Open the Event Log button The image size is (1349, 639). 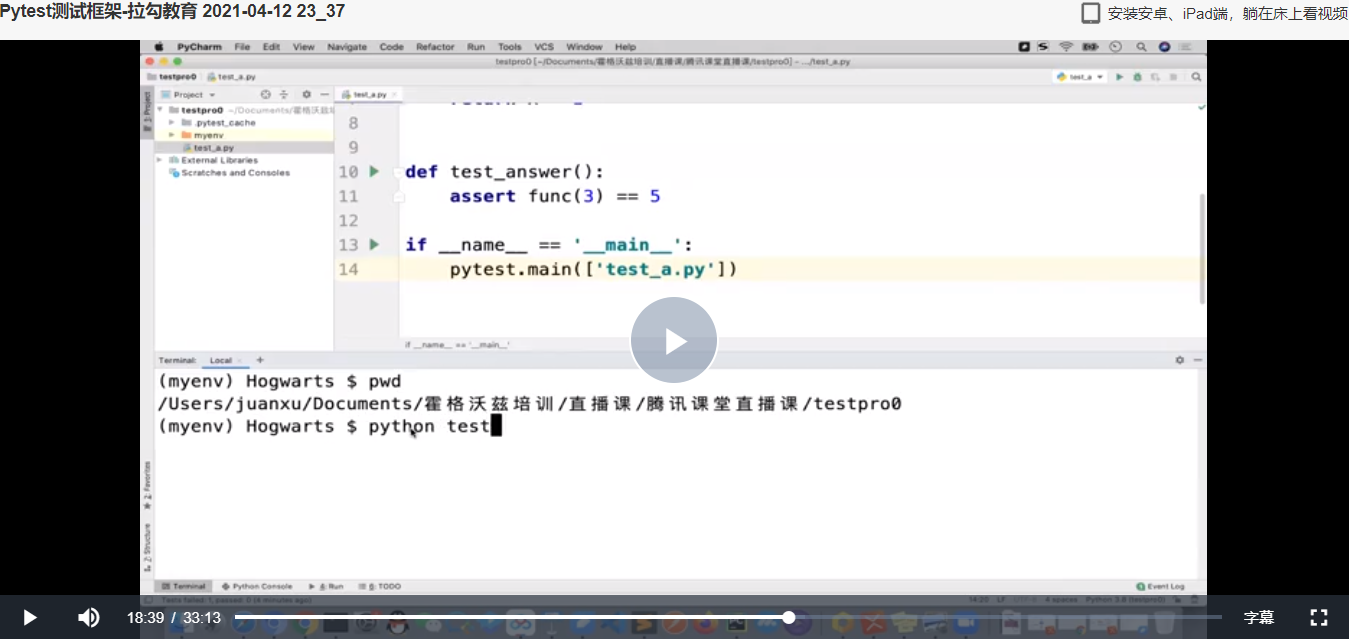tap(1161, 586)
